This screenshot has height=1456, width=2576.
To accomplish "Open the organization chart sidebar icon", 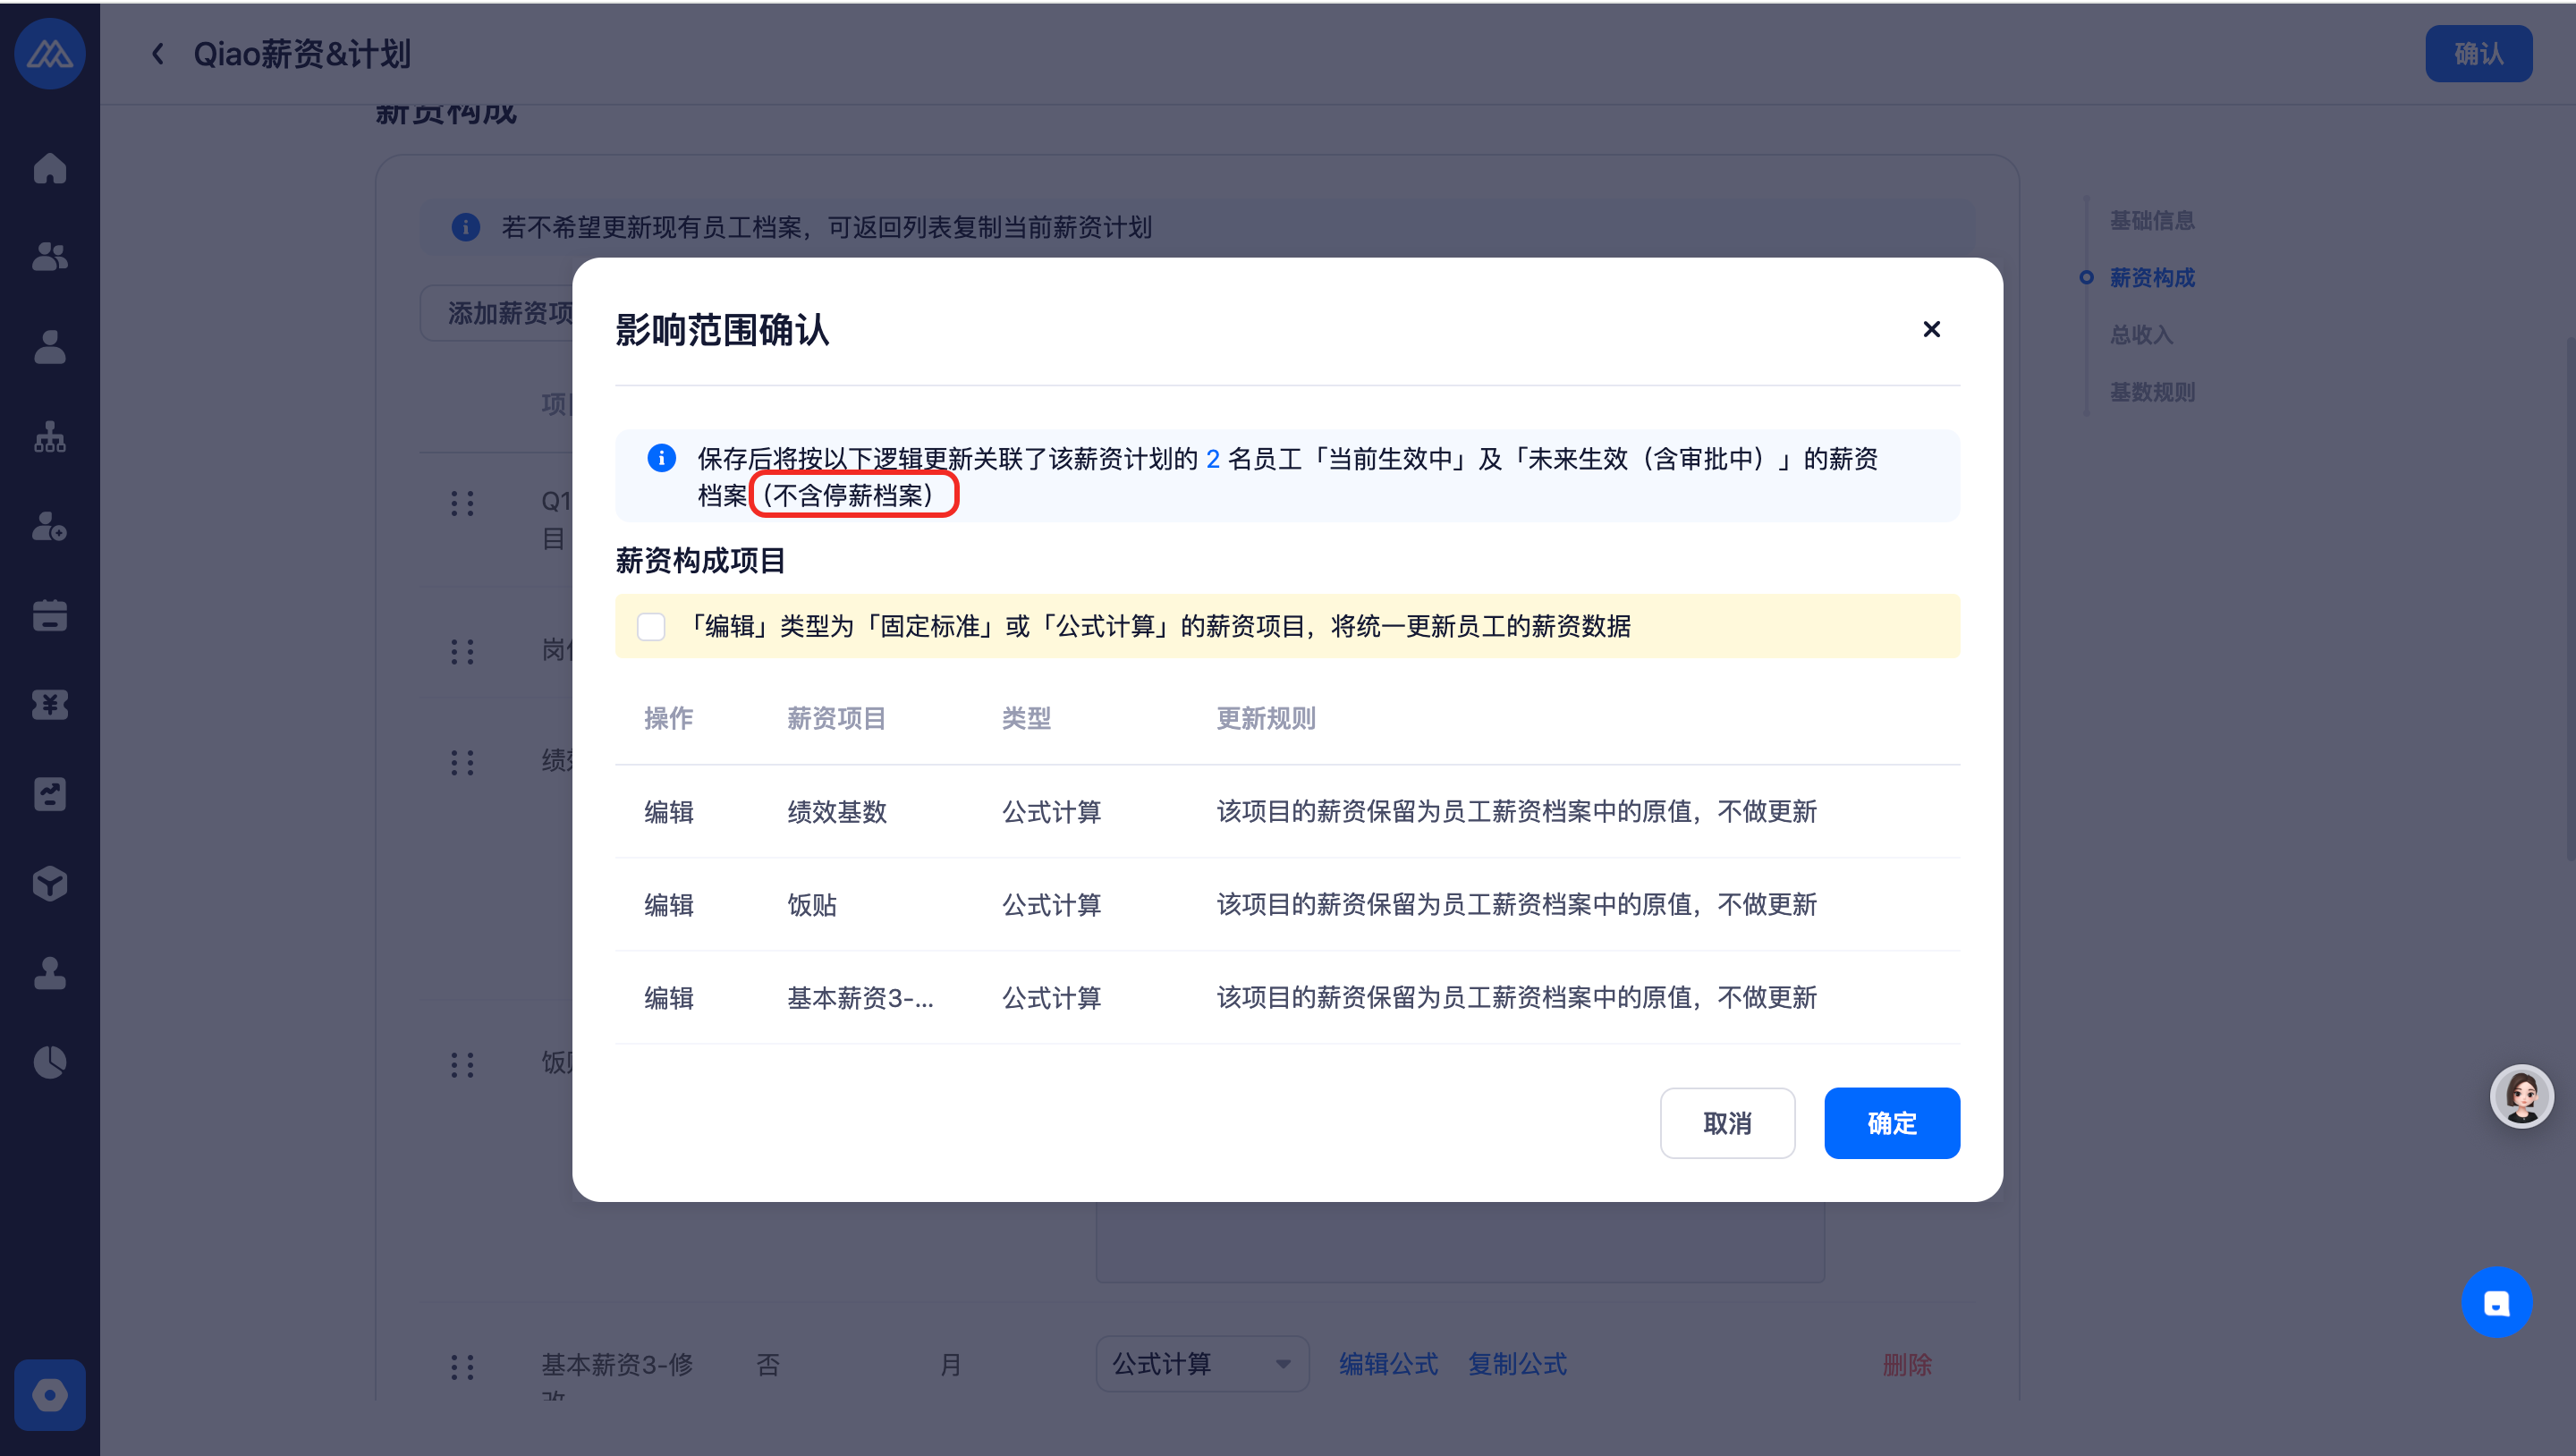I will [49, 436].
